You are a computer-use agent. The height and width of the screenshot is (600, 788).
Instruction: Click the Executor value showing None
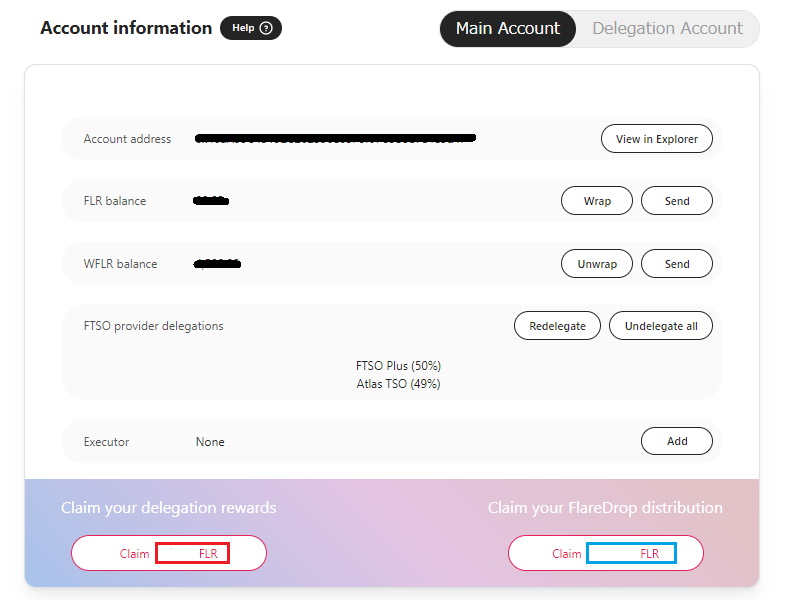pos(210,442)
